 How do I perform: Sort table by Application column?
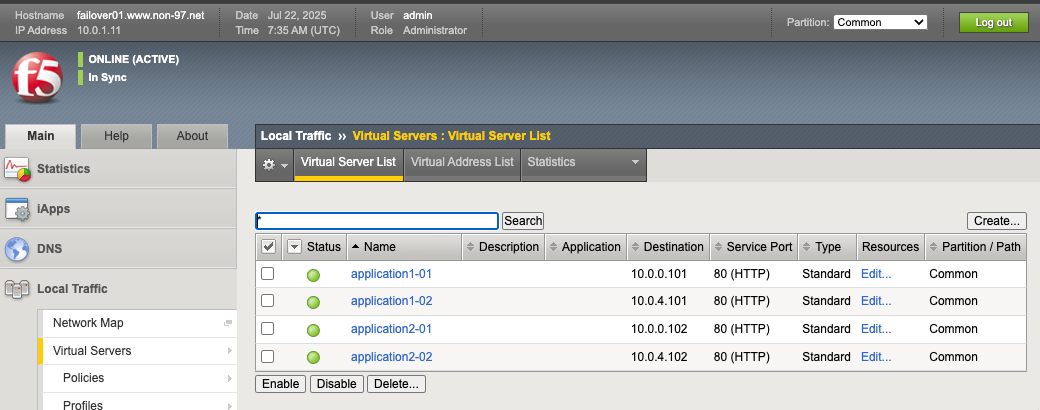coord(586,247)
